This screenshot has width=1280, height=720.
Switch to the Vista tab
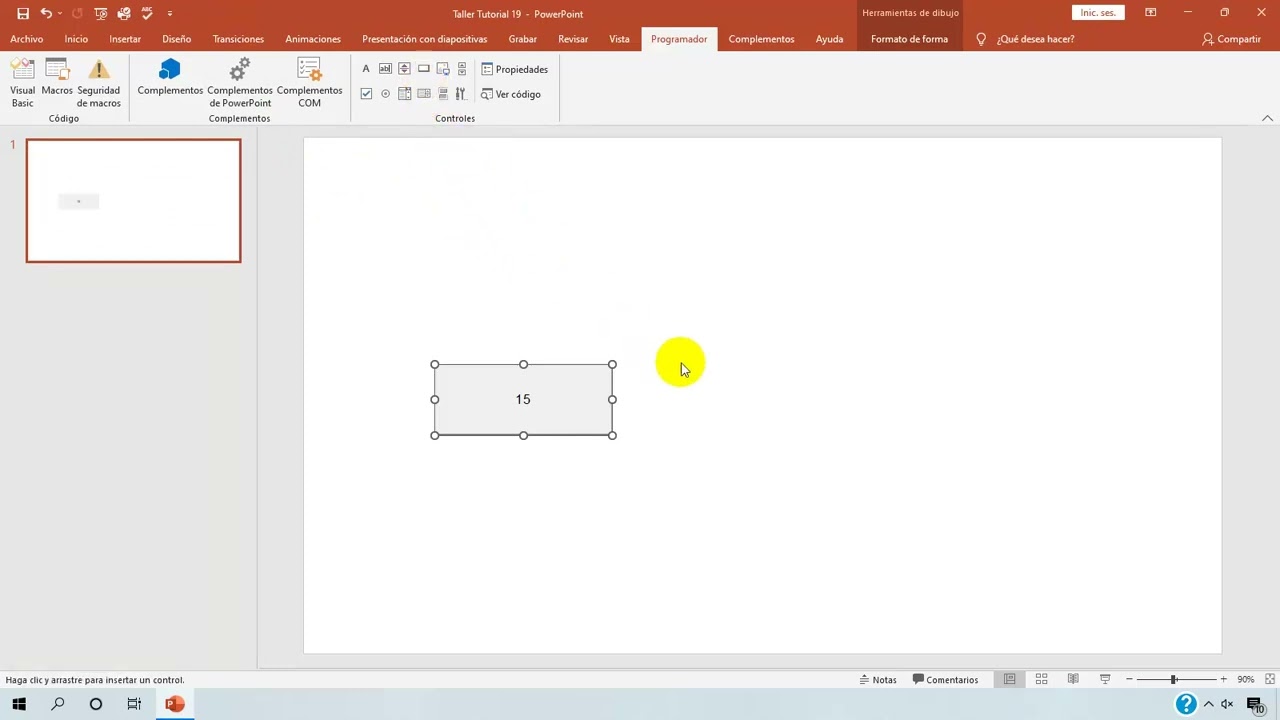click(x=619, y=39)
